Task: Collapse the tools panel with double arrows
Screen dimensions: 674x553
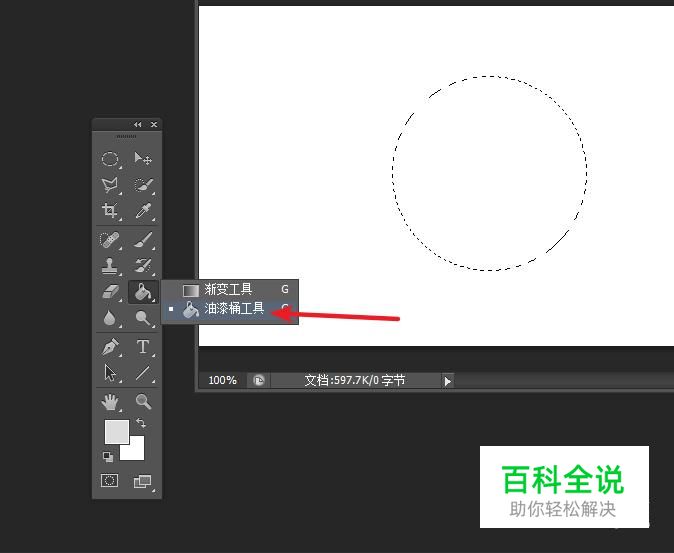Action: (138, 125)
